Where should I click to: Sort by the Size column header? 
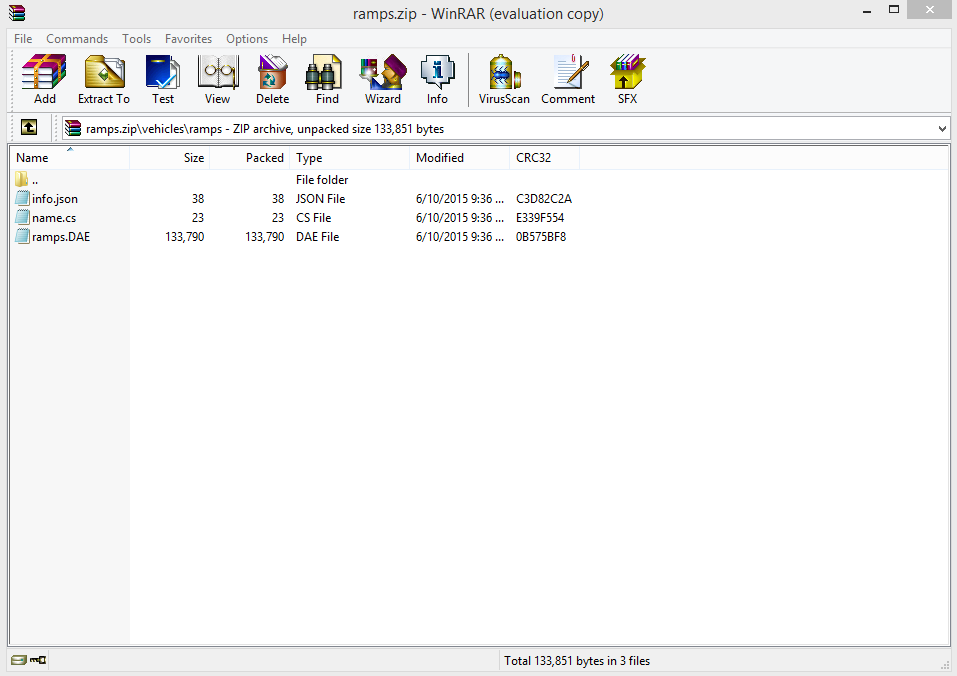click(170, 157)
